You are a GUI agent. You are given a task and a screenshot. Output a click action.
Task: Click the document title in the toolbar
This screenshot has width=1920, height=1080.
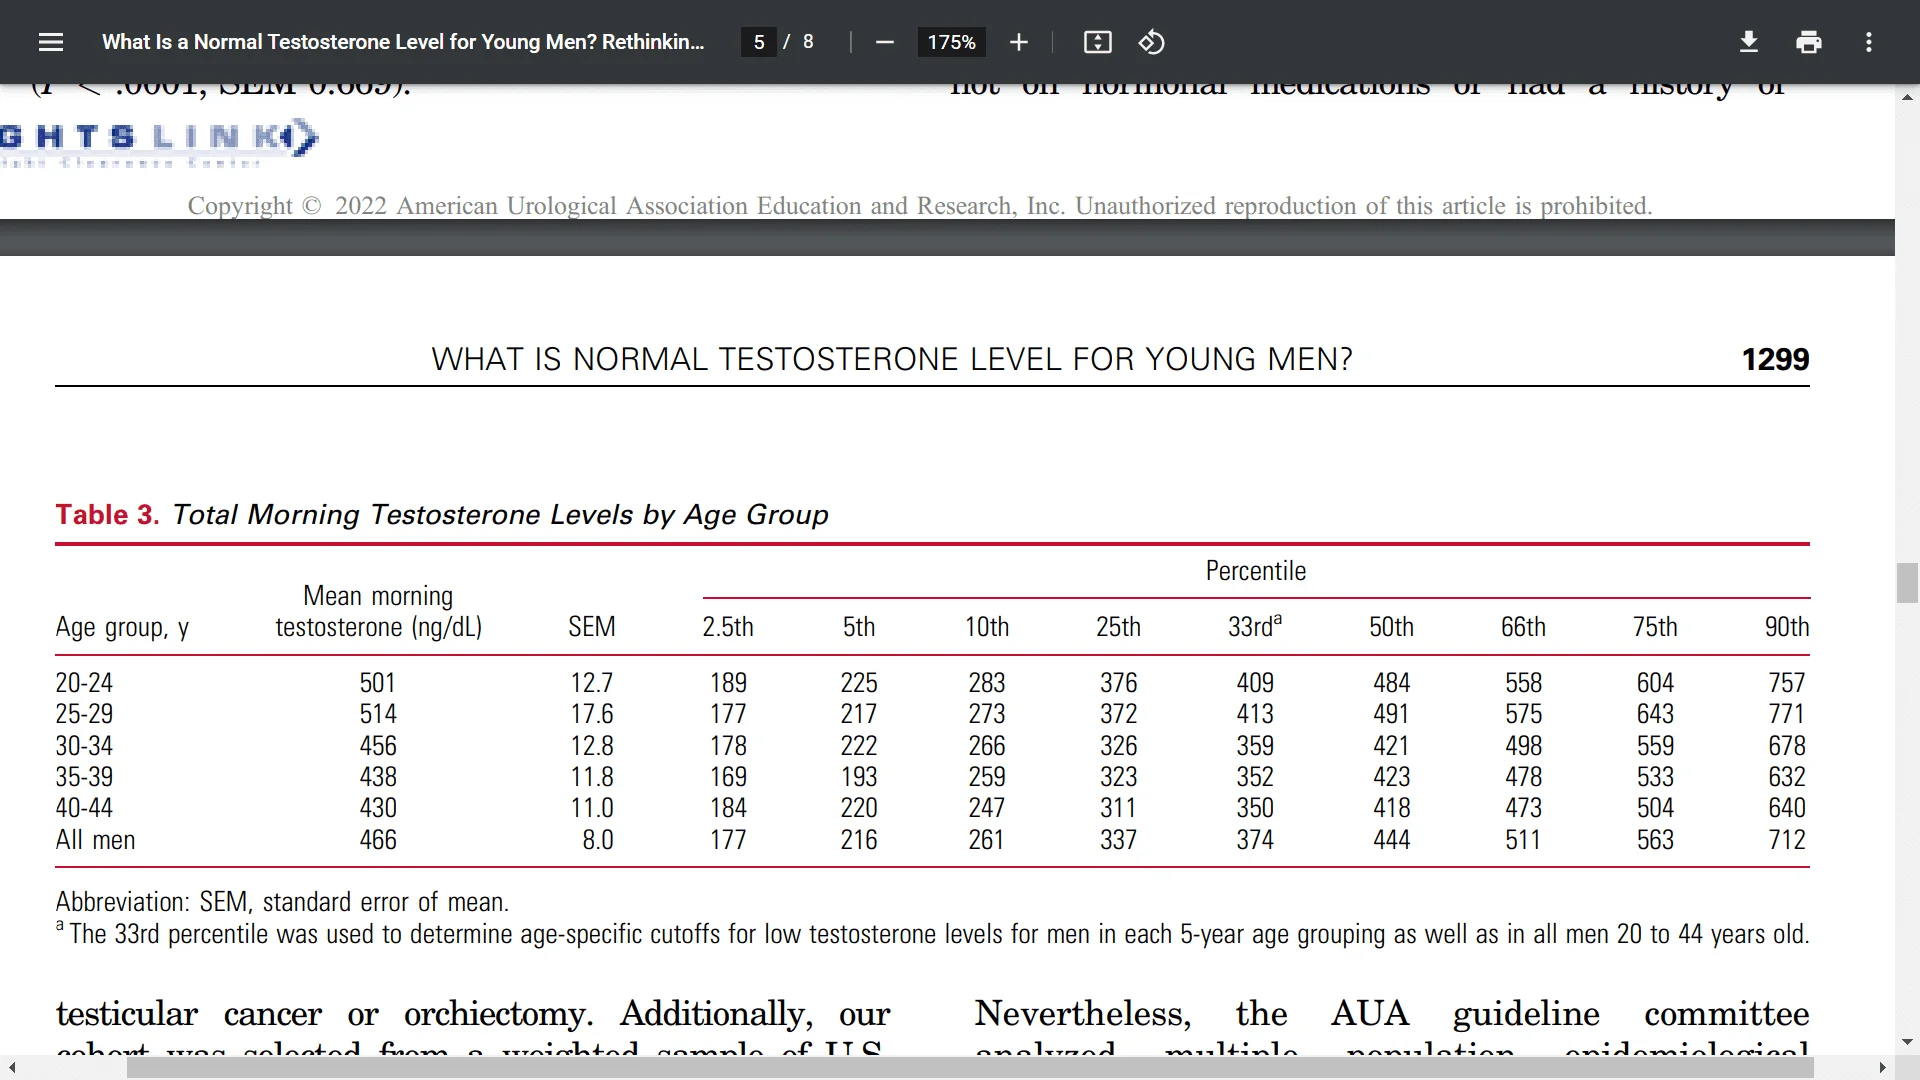point(403,42)
